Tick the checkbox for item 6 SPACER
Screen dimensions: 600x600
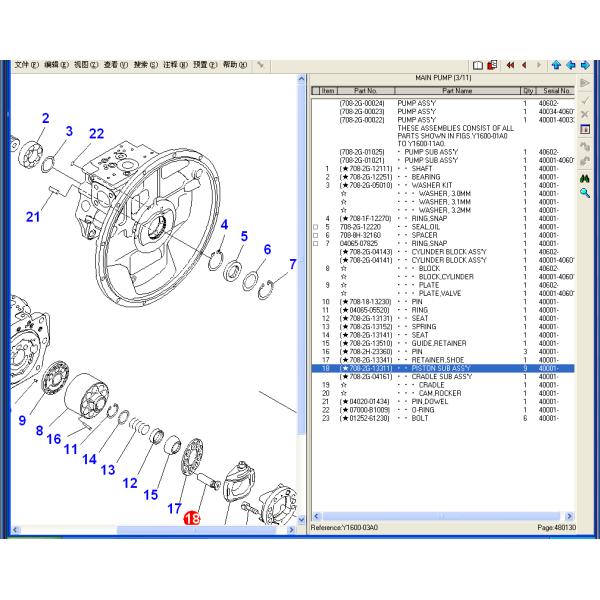316,235
